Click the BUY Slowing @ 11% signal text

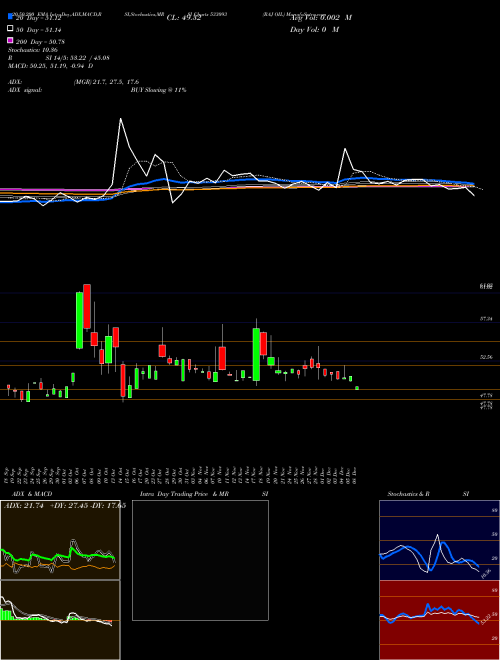(x=158, y=90)
